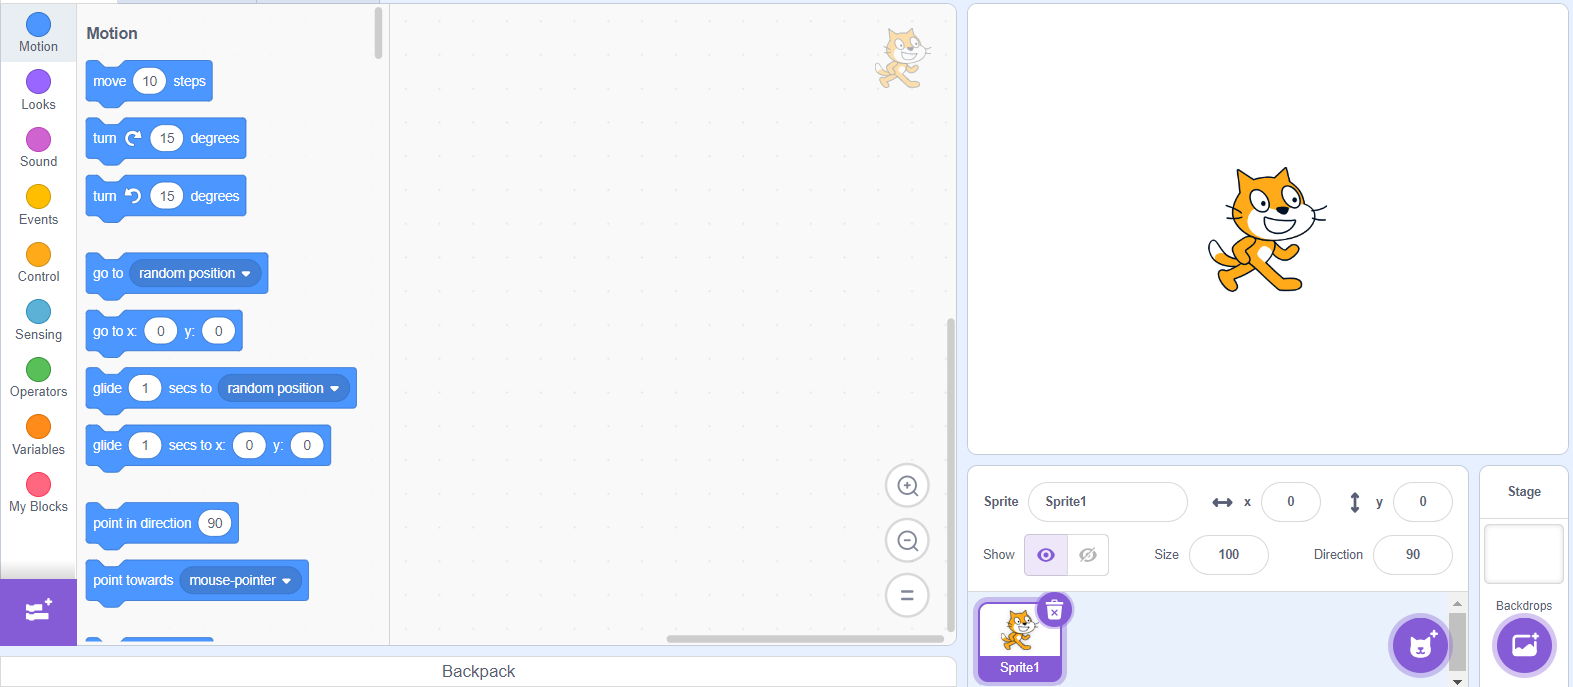The image size is (1573, 687).
Task: Edit the Sprite name field
Action: coord(1107,502)
